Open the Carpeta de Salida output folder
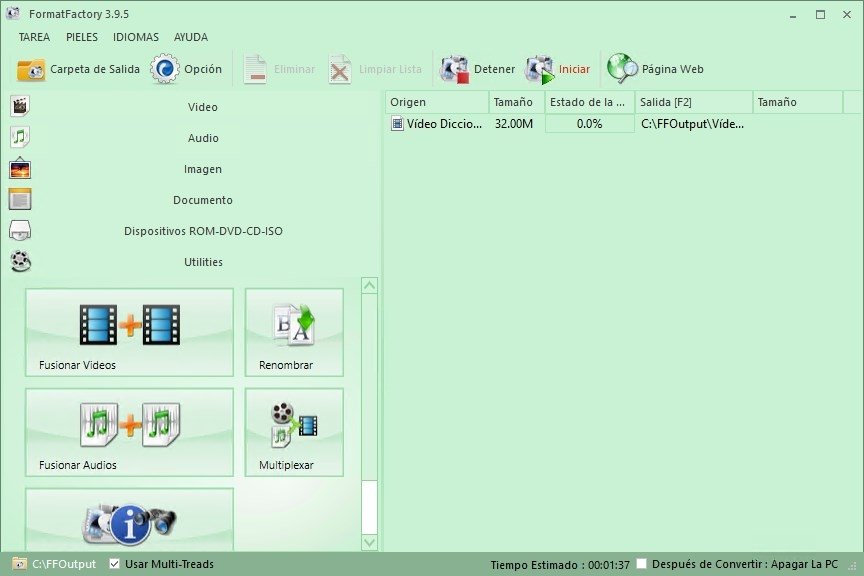 [x=78, y=69]
